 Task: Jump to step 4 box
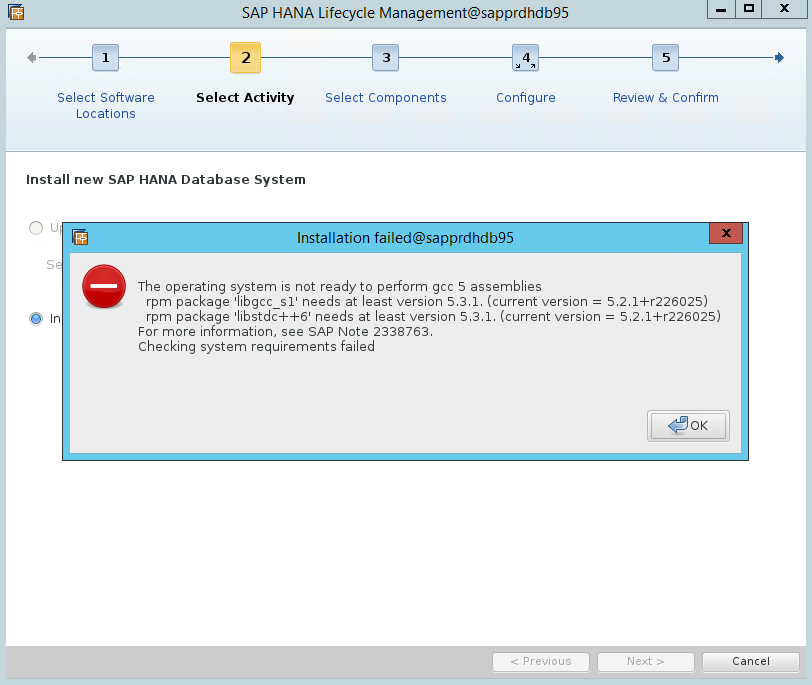pos(526,57)
